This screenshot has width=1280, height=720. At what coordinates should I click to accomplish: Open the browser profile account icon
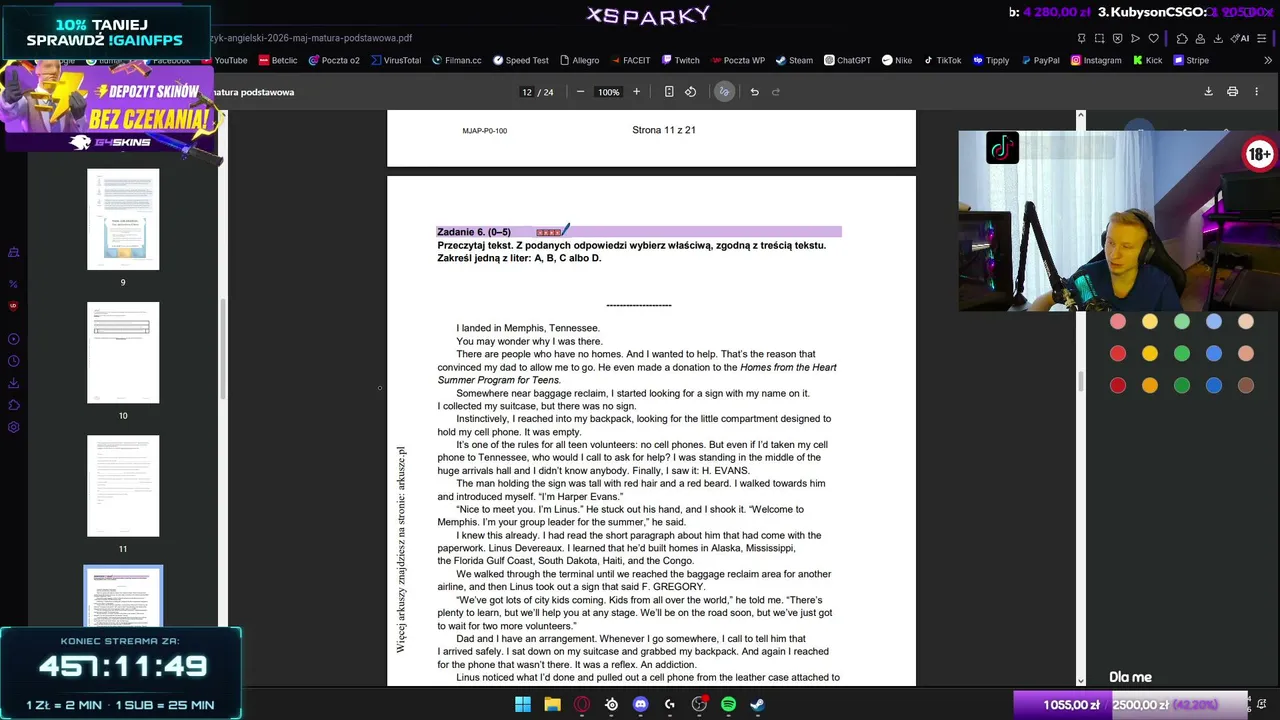click(1200, 38)
